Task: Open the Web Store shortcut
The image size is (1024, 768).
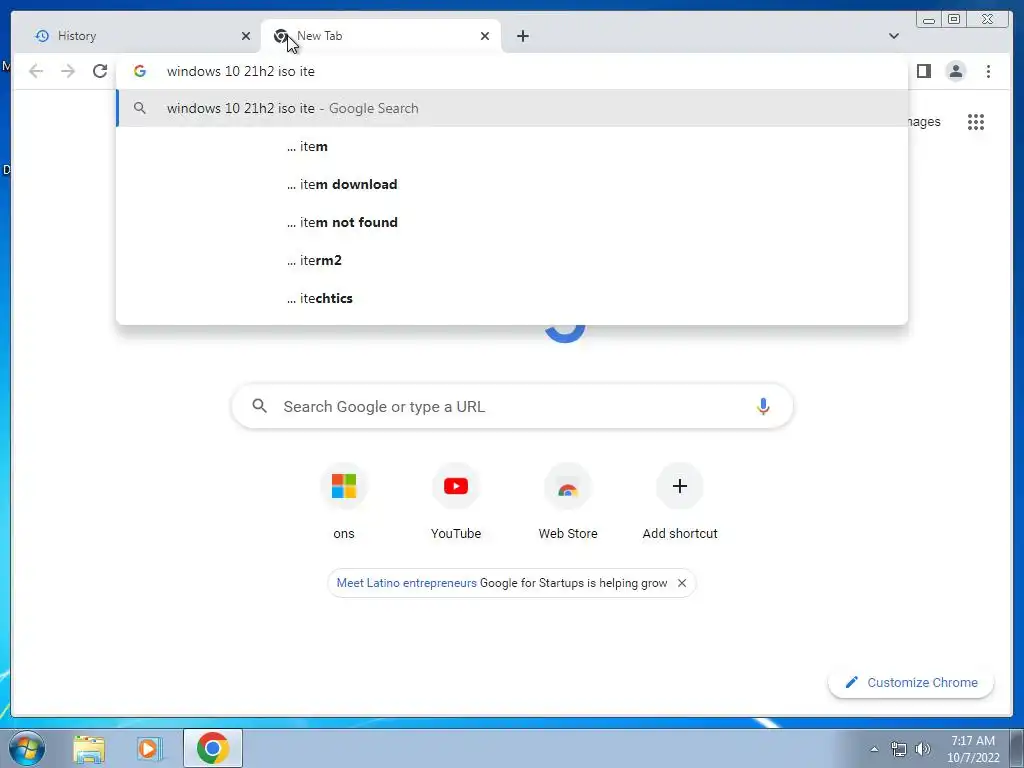Action: (x=568, y=502)
